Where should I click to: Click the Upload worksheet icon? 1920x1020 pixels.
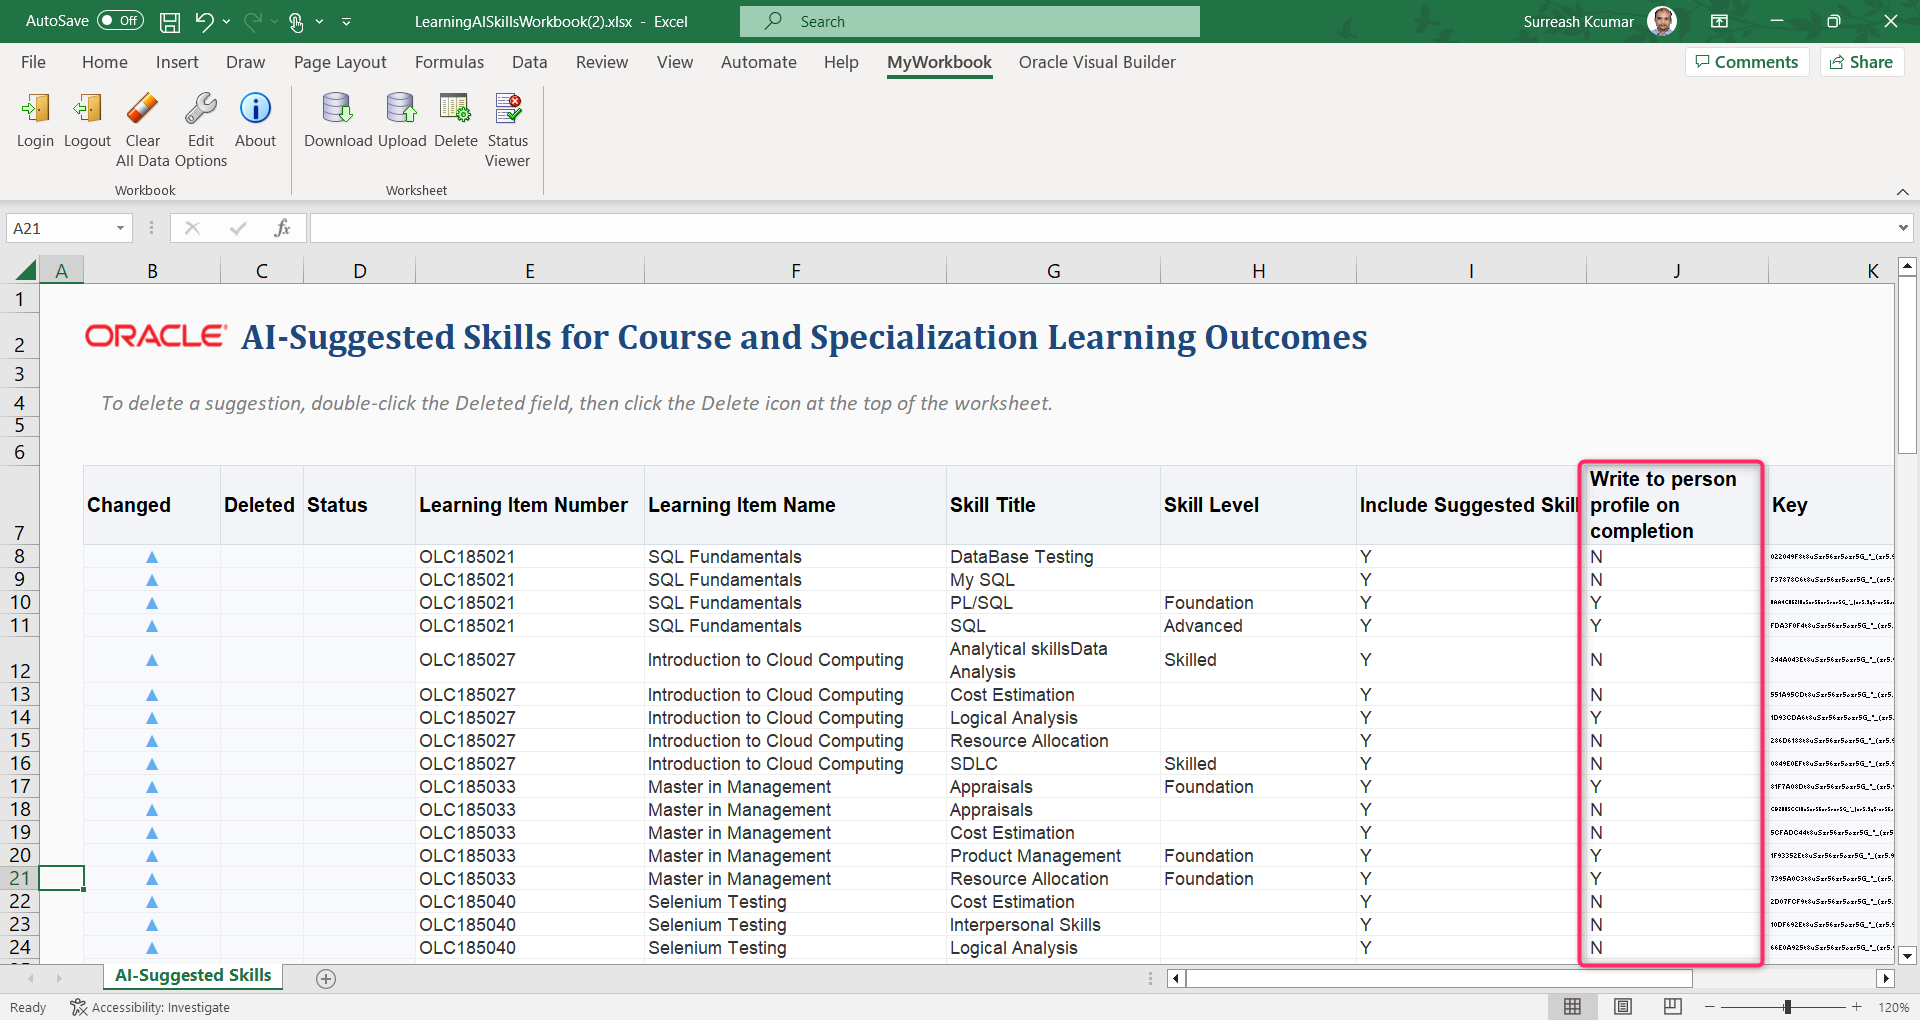point(402,109)
